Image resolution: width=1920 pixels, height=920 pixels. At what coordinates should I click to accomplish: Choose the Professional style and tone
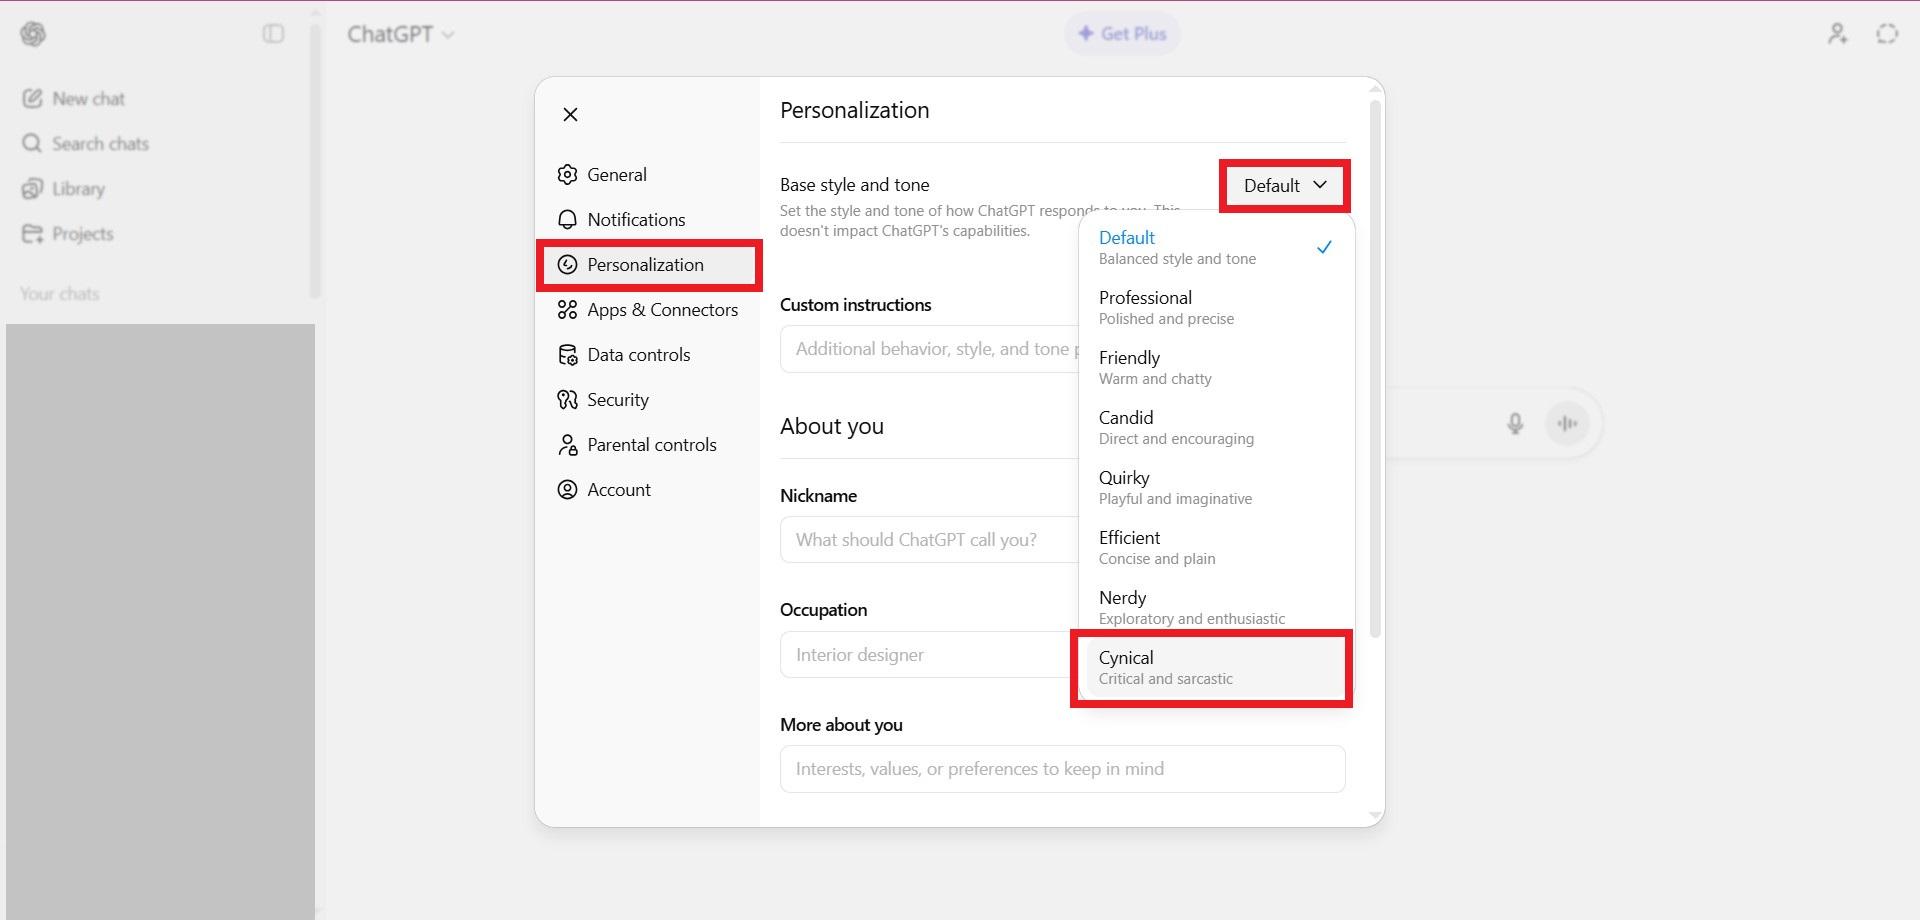click(1216, 307)
